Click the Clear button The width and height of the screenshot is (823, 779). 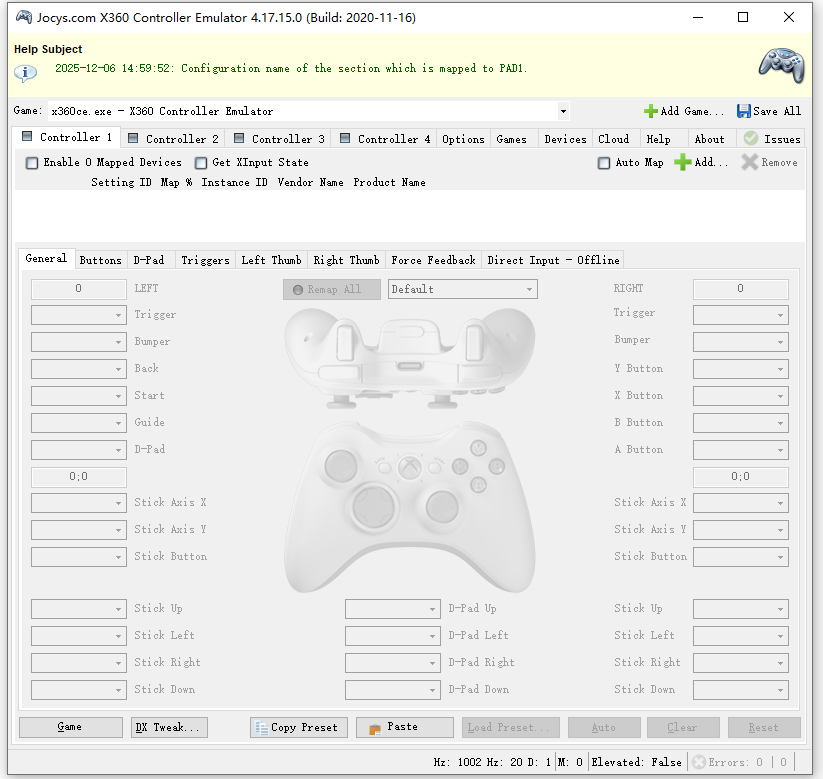683,728
